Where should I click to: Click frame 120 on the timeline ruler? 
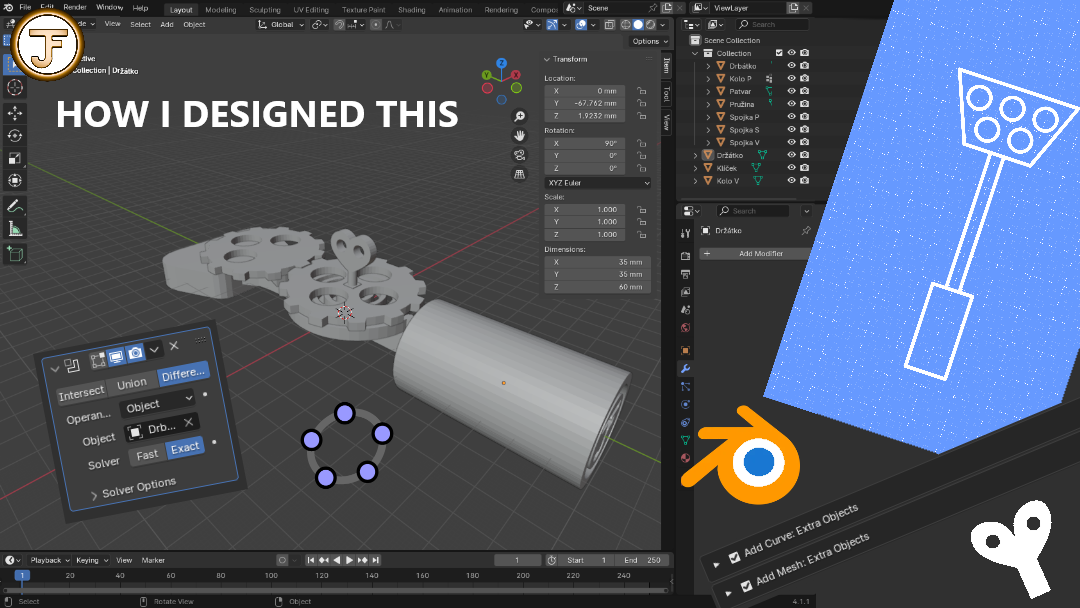tap(322, 575)
